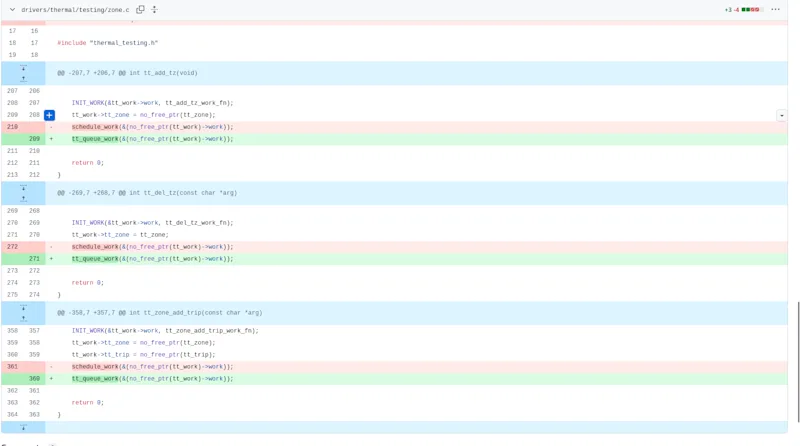Image resolution: width=800 pixels, height=446 pixels.
Task: Select green new line number 360
Action: coord(34,379)
